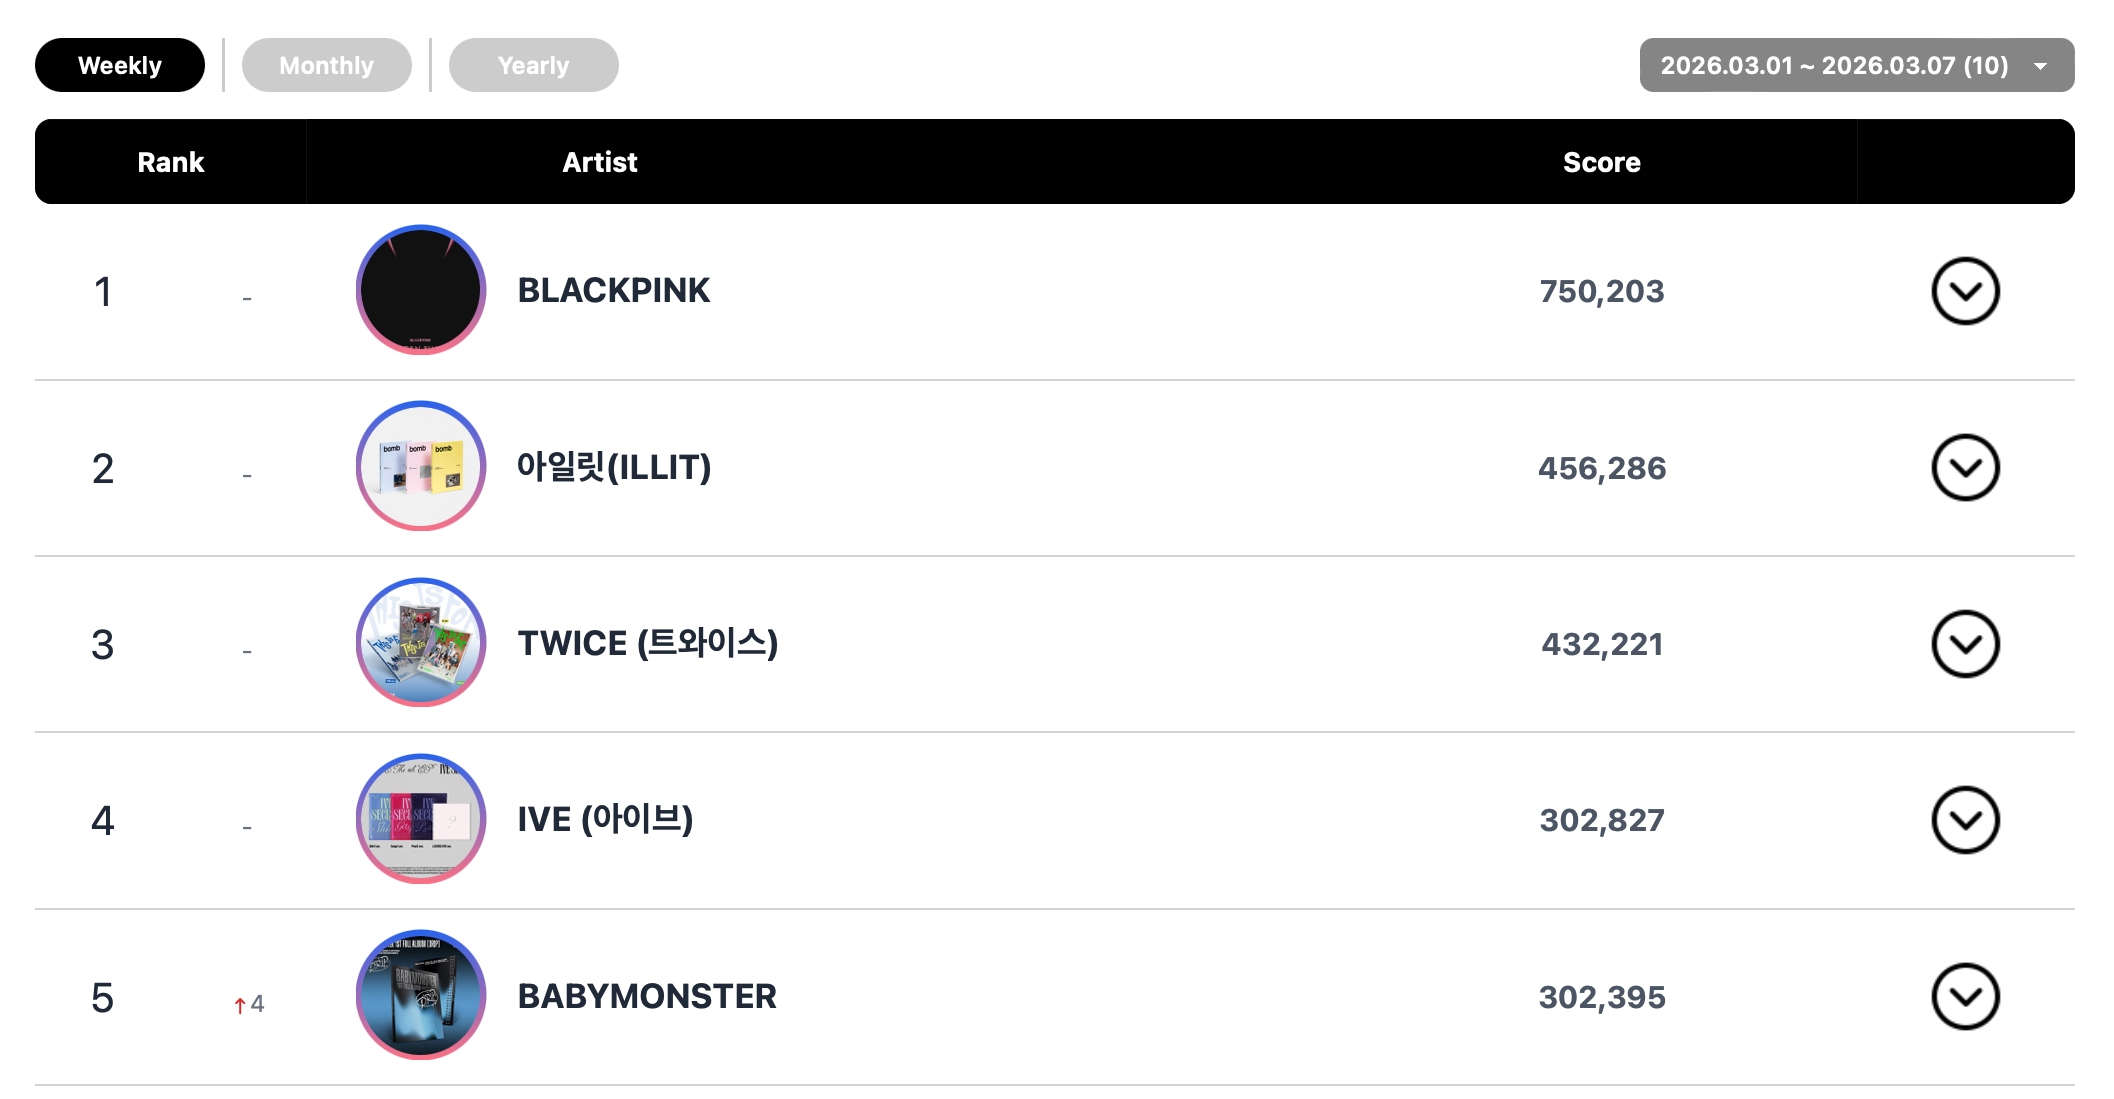Expand BABYMONSTER row details chevron
The height and width of the screenshot is (1099, 2114).
1965,996
